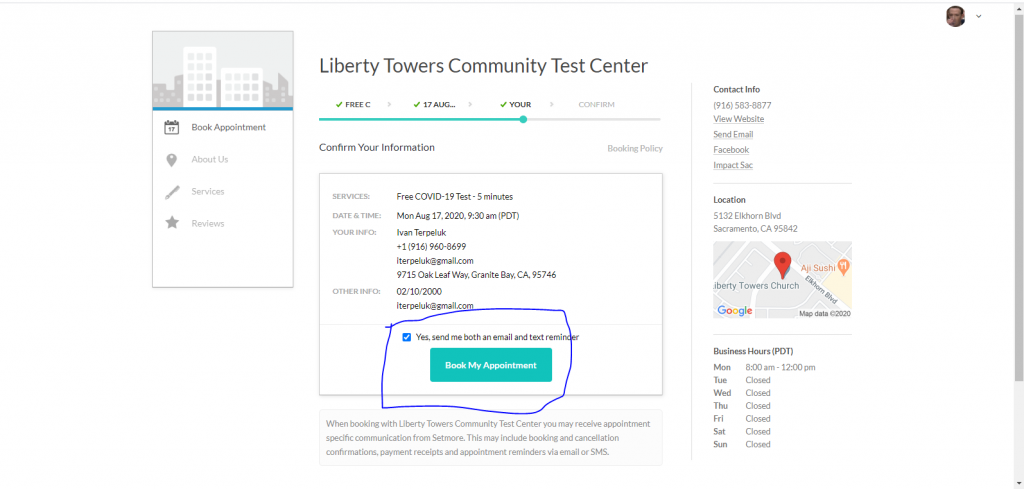
Task: Click the View Website link
Action: click(738, 119)
